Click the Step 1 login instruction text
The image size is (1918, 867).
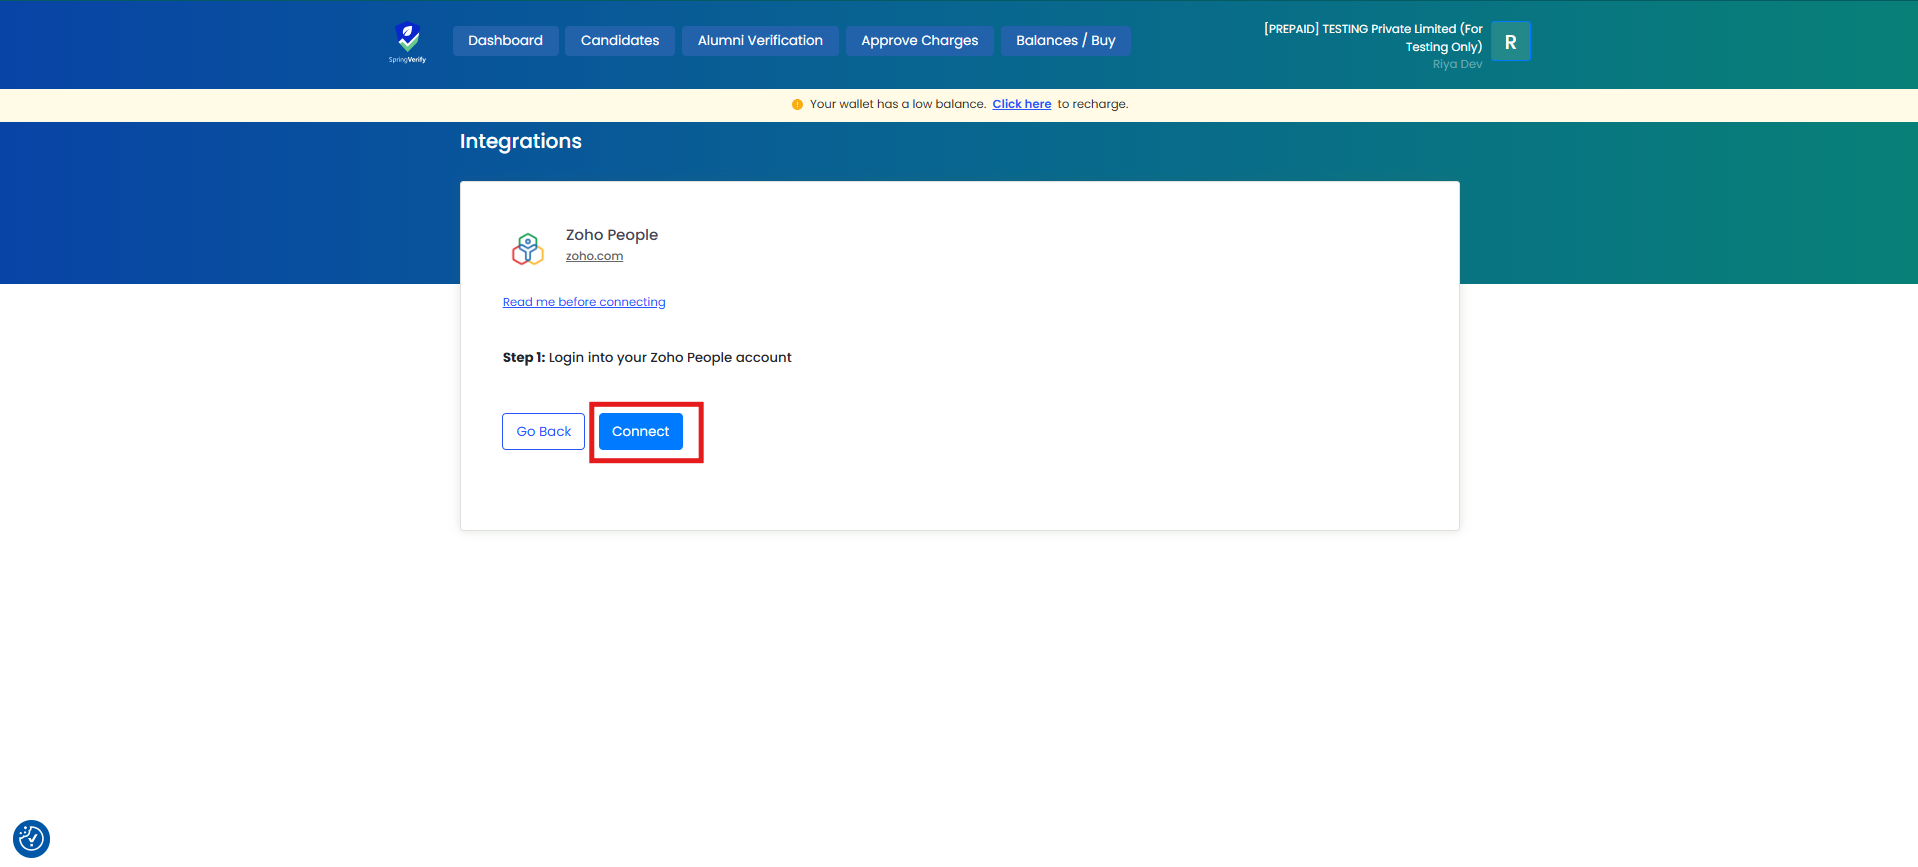[647, 357]
